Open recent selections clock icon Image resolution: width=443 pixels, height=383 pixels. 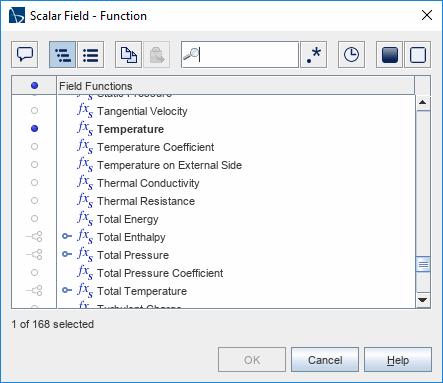coord(351,55)
